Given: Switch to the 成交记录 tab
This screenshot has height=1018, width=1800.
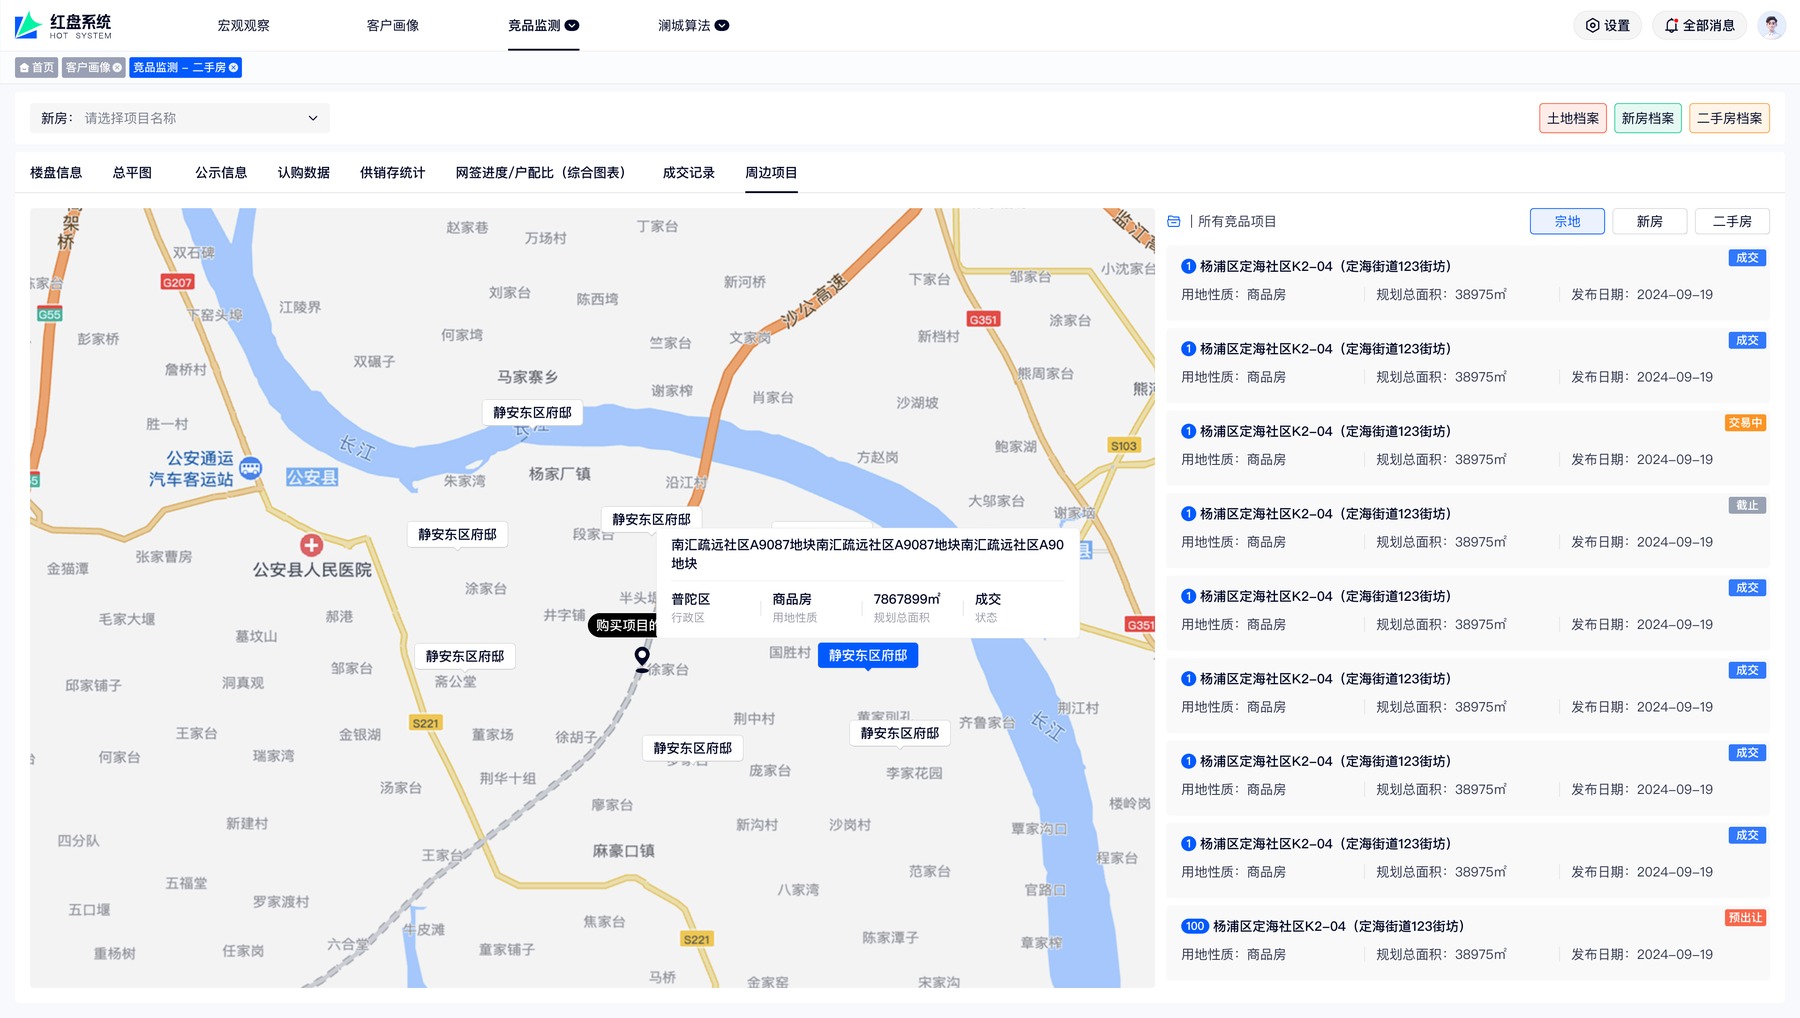Looking at the screenshot, I should [x=689, y=173].
